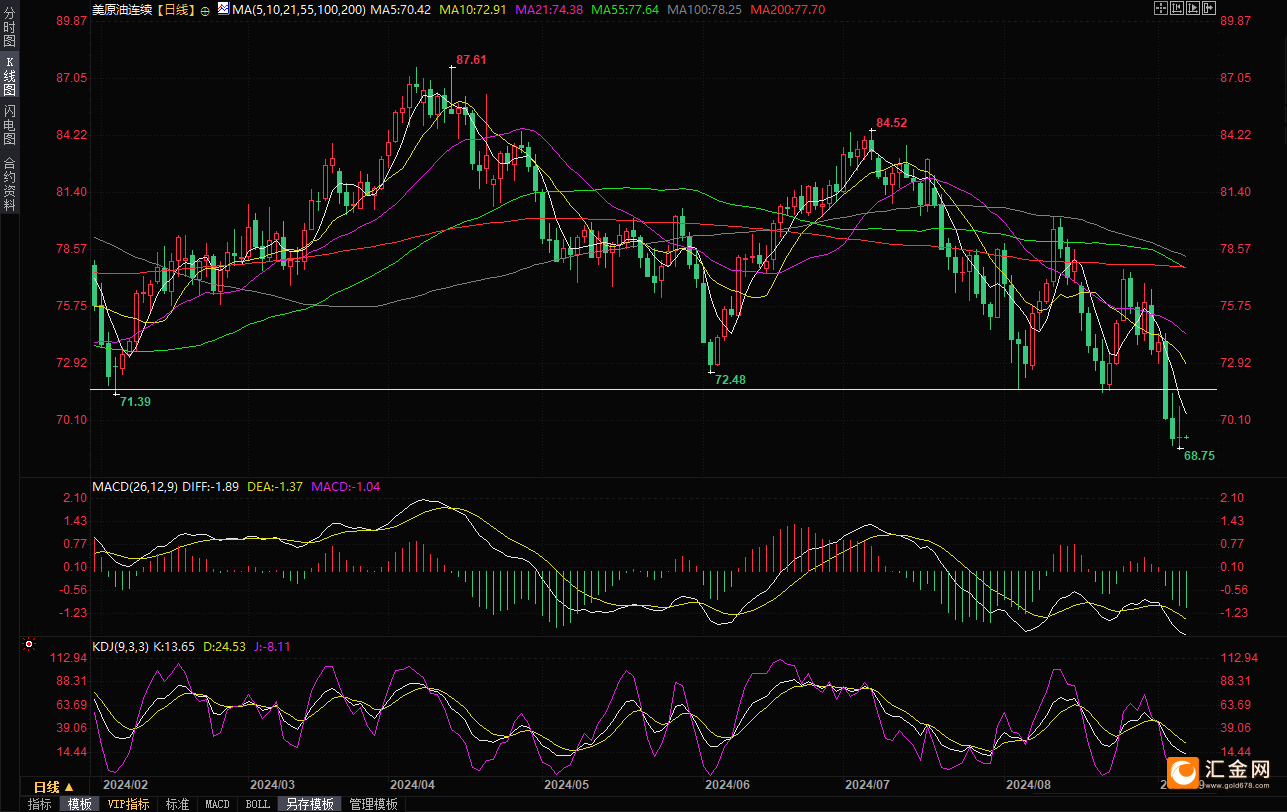
Task: Click the chart icon with left-pointing arrow
Action: point(1177,8)
